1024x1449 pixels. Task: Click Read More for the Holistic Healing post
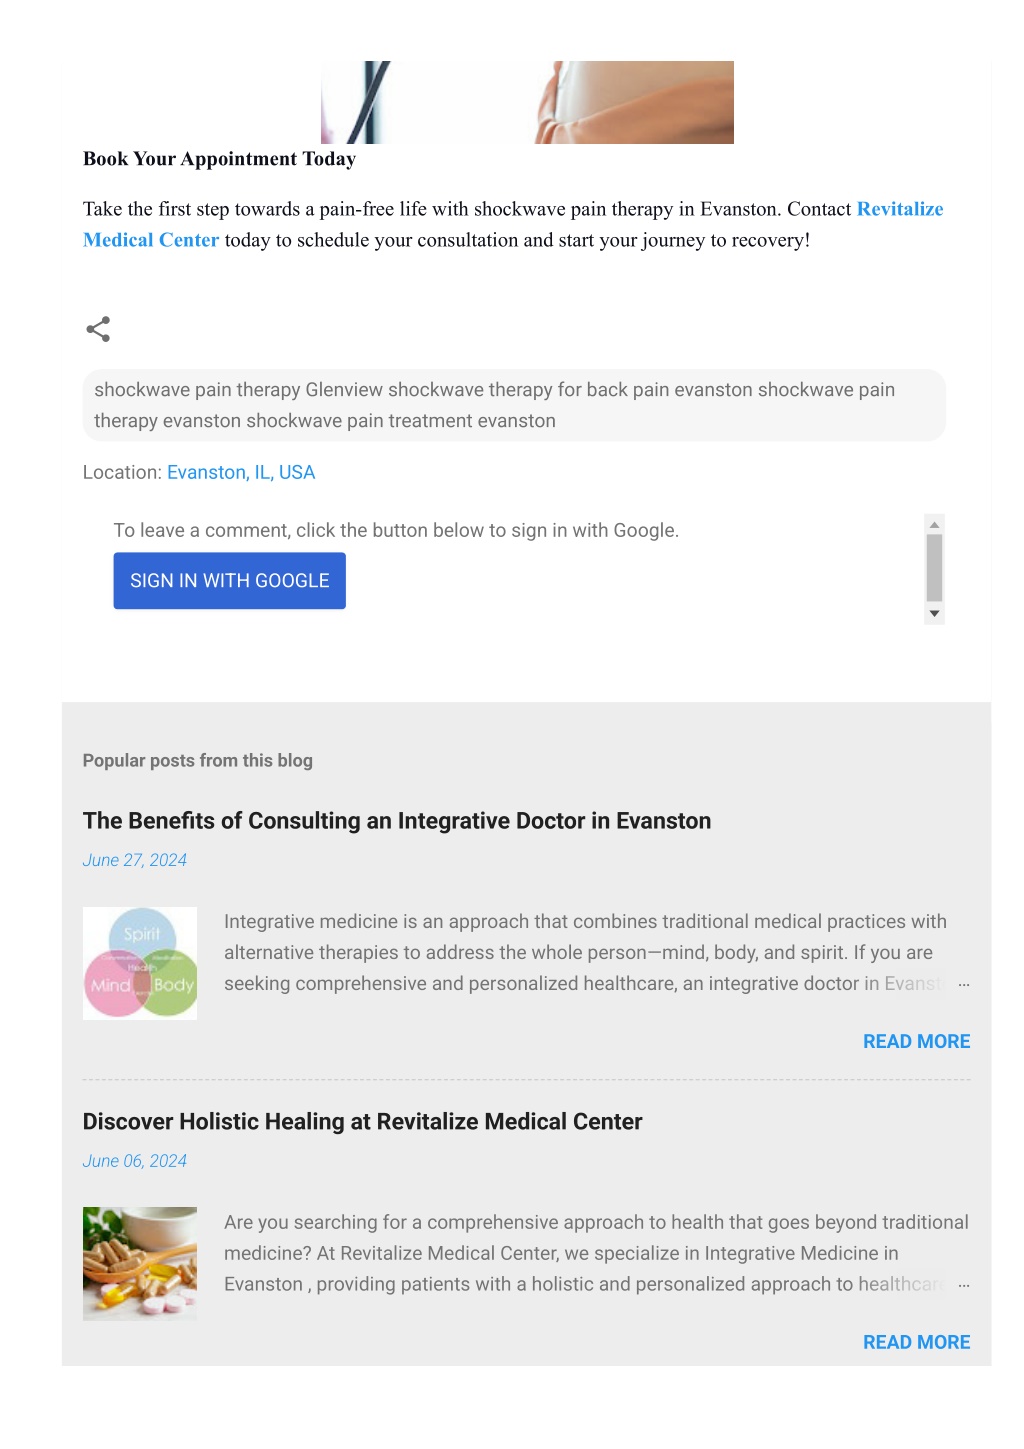[x=916, y=1342]
